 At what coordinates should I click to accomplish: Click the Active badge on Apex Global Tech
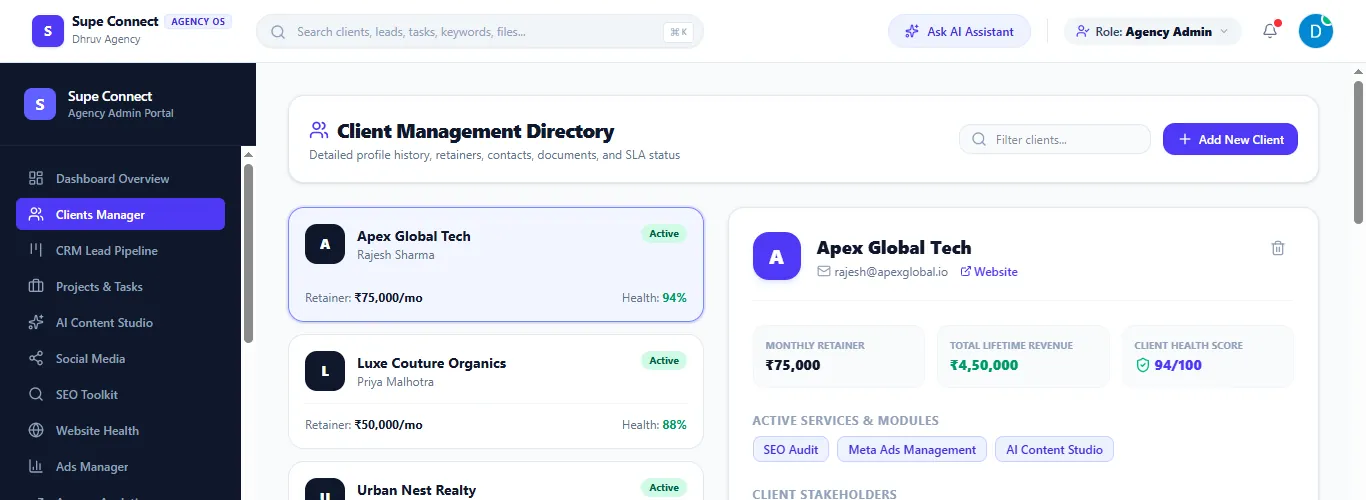(x=664, y=234)
